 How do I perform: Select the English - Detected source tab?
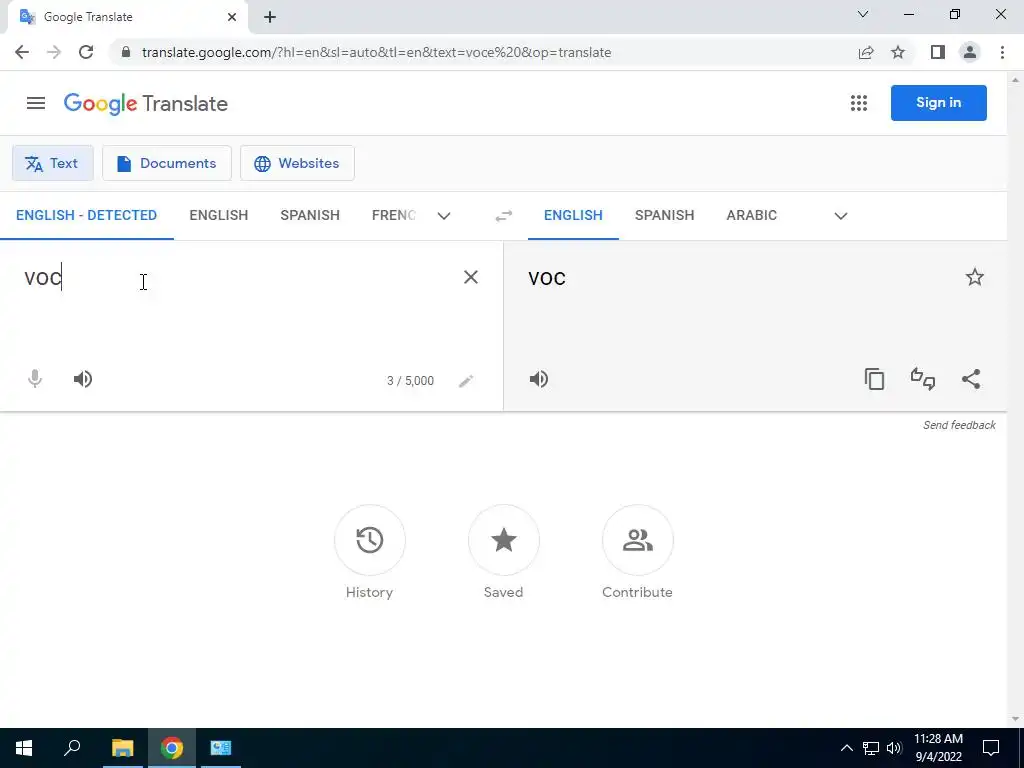pyautogui.click(x=86, y=216)
